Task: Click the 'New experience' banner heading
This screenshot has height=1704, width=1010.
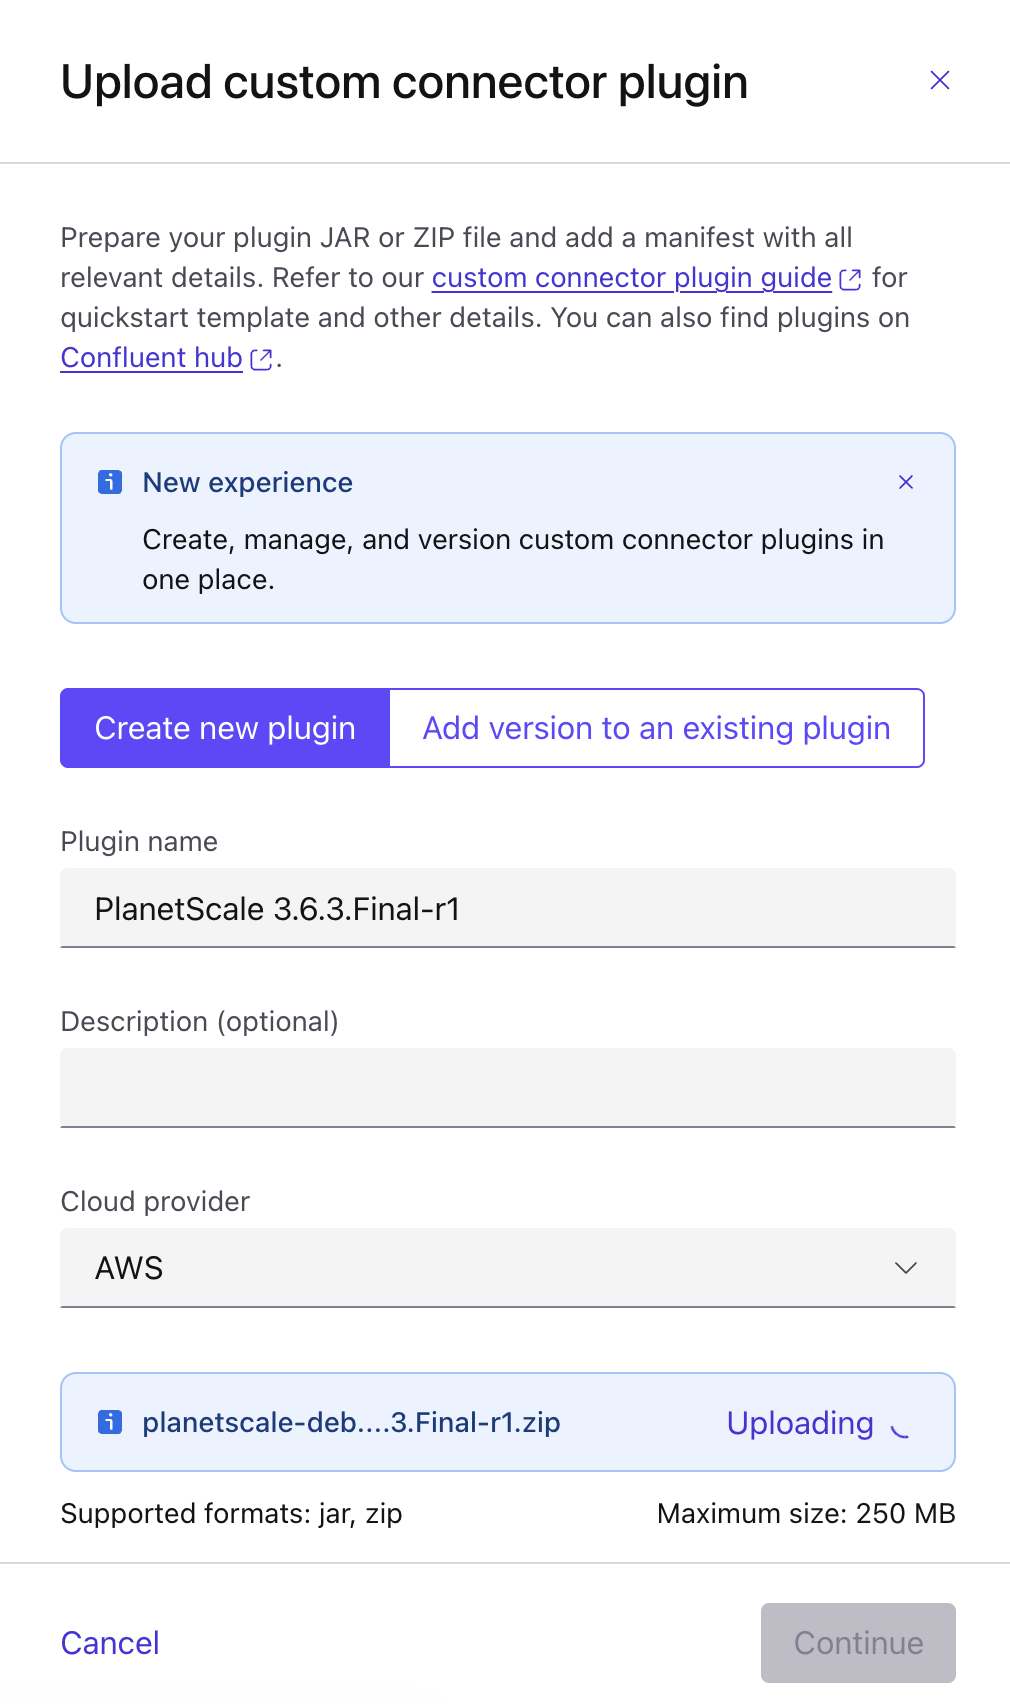Action: click(248, 482)
